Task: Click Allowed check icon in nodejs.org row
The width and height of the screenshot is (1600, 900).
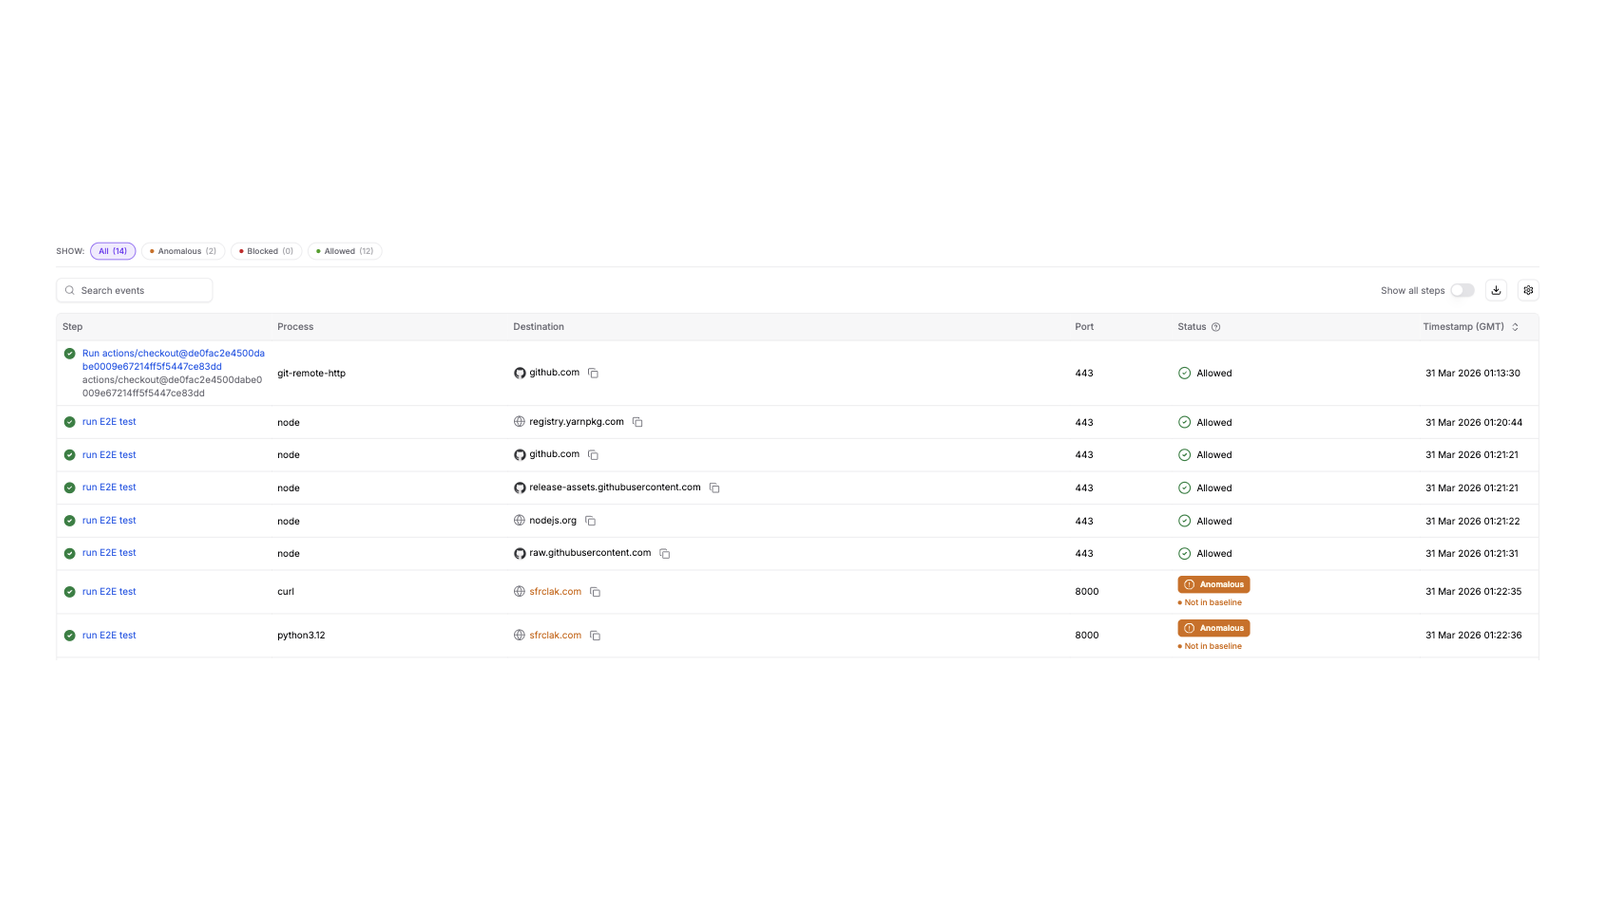Action: (x=1184, y=521)
